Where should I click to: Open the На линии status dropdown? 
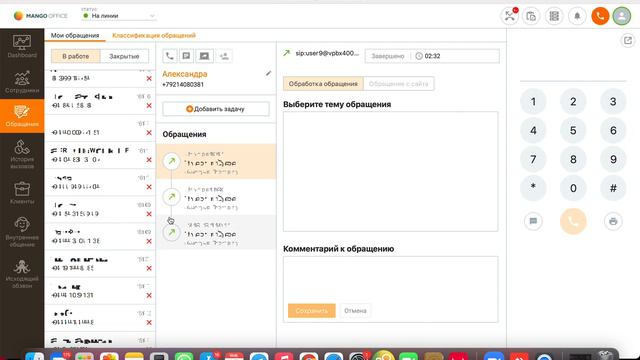[x=118, y=16]
